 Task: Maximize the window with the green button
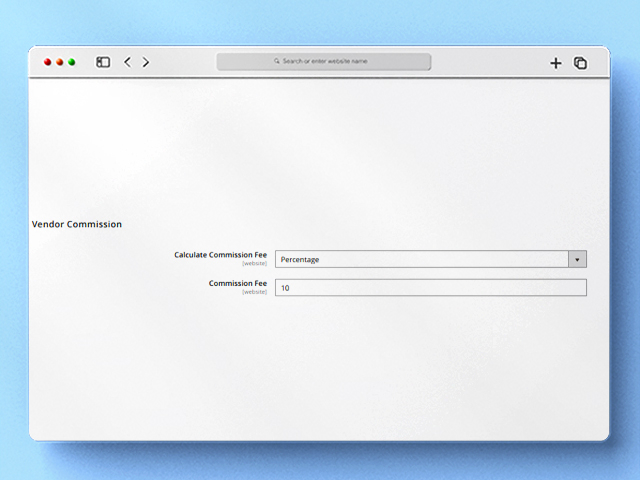(72, 62)
